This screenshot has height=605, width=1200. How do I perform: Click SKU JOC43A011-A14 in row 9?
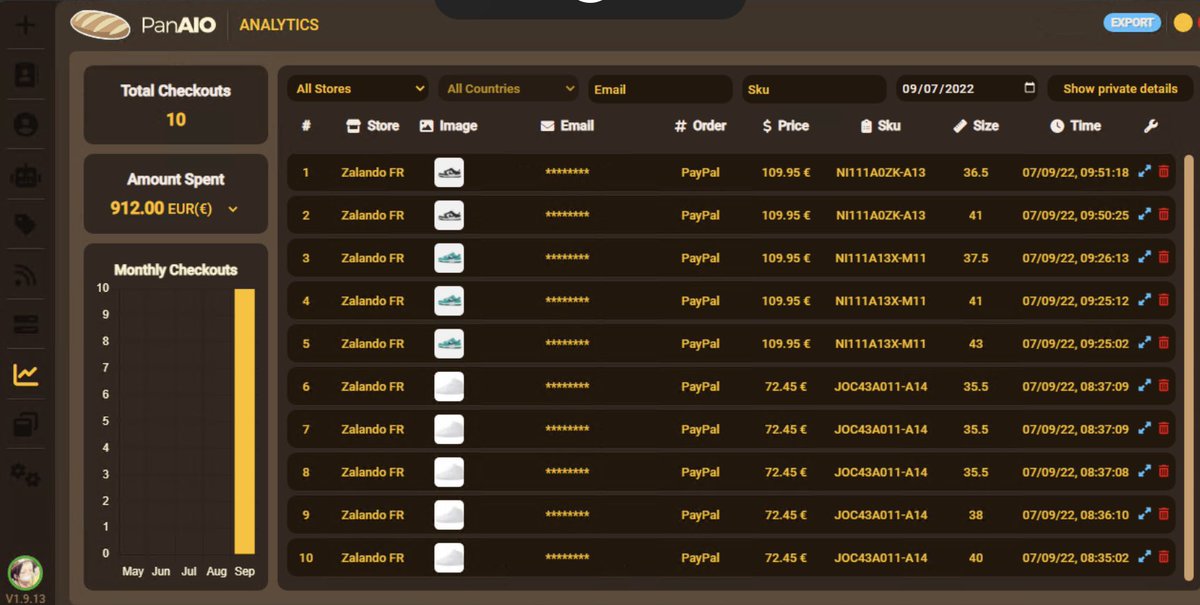pyautogui.click(x=881, y=515)
